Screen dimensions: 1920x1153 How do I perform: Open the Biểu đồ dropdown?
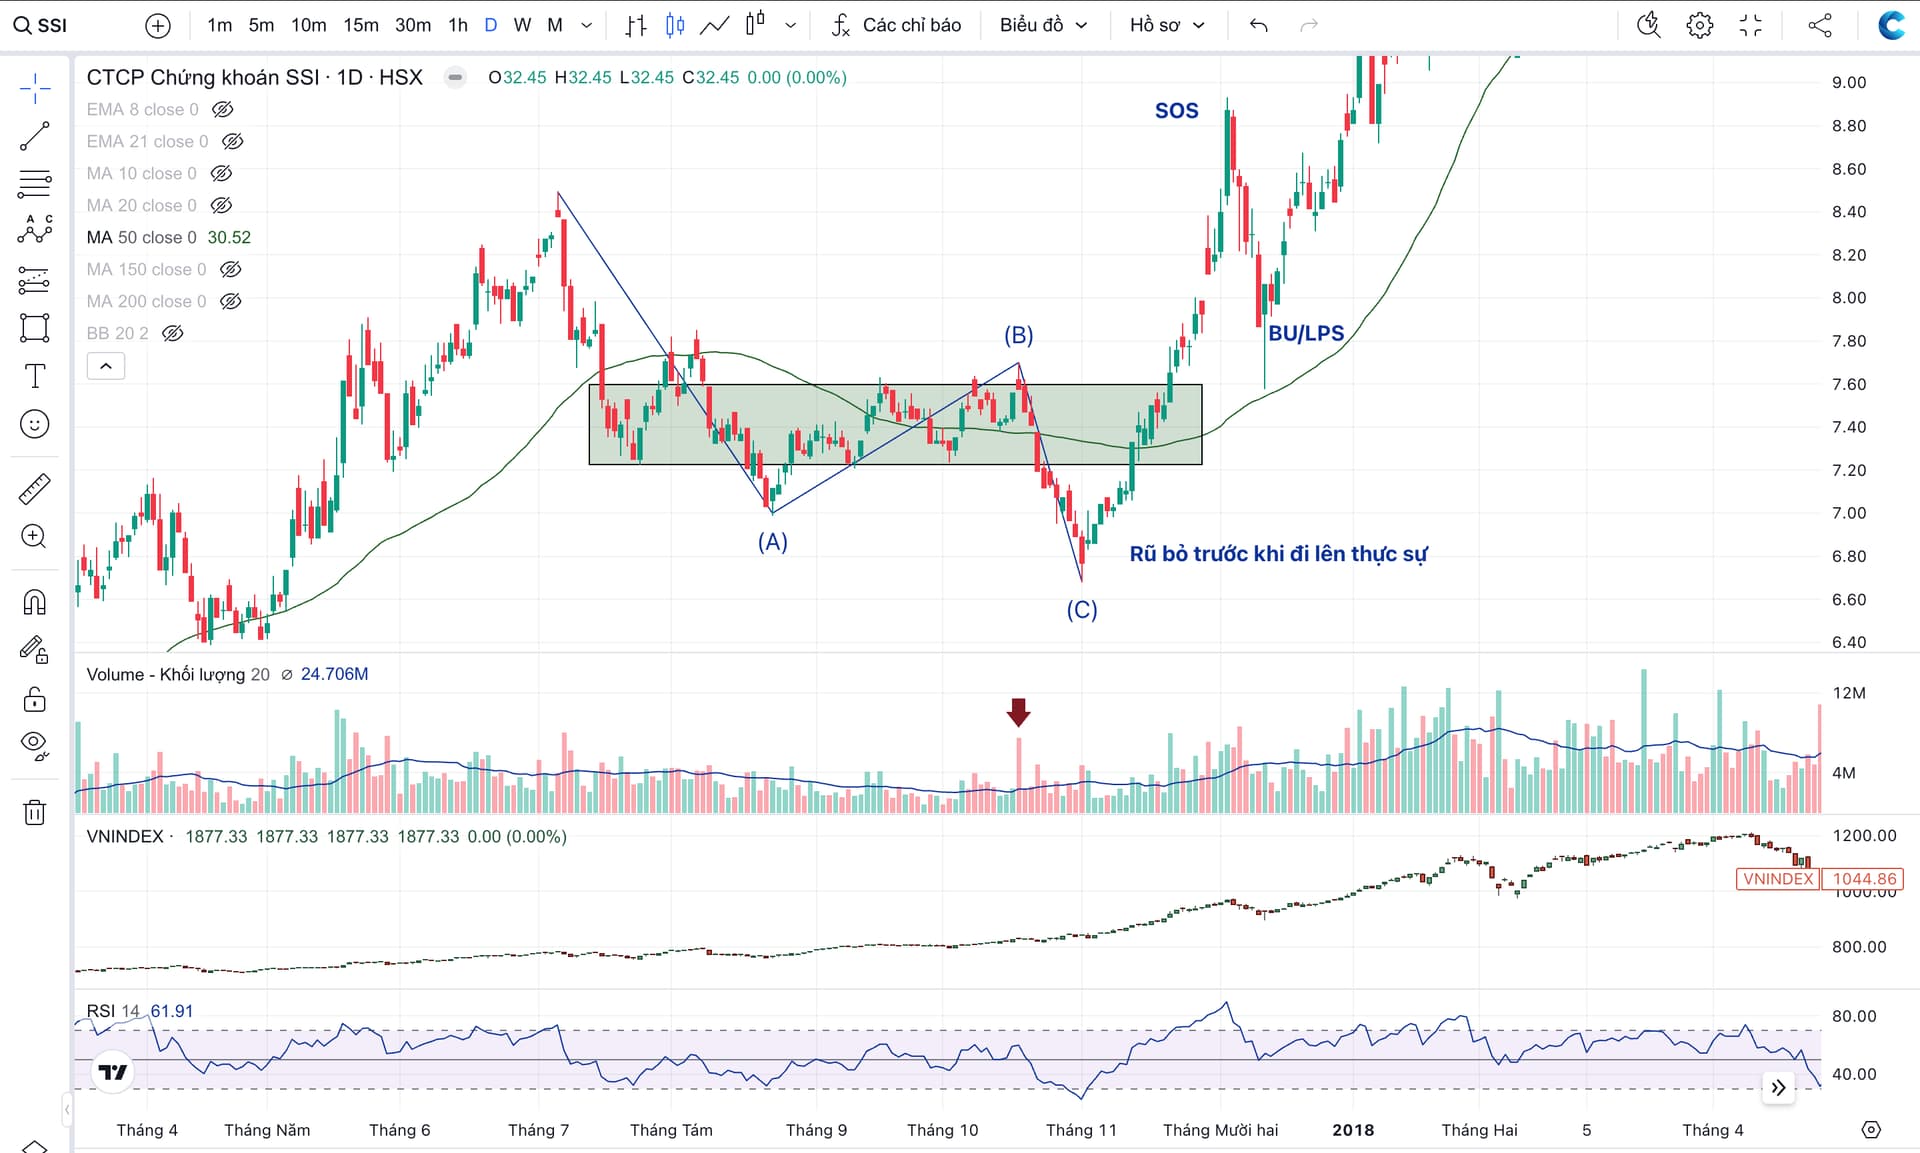coord(1043,25)
